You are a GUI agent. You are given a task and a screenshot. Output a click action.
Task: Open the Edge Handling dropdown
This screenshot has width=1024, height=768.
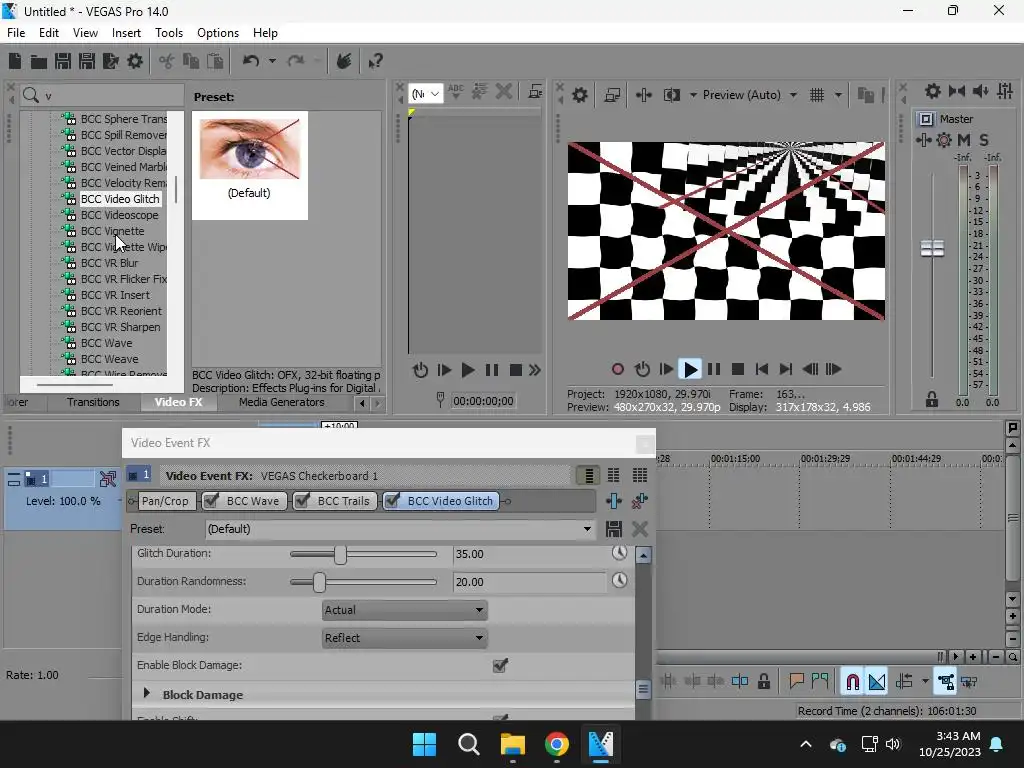click(405, 638)
